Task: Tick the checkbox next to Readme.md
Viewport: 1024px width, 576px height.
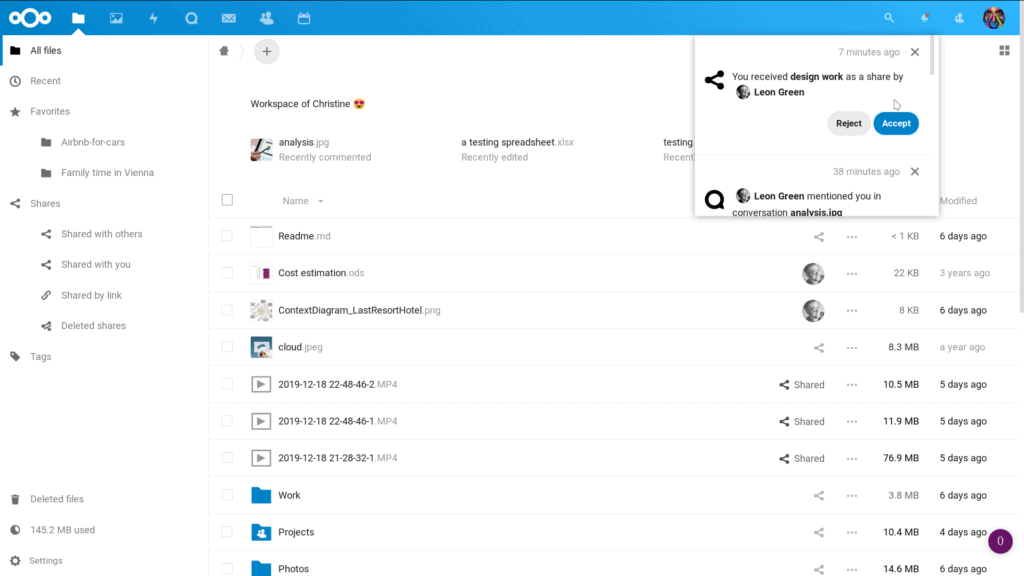Action: point(227,236)
